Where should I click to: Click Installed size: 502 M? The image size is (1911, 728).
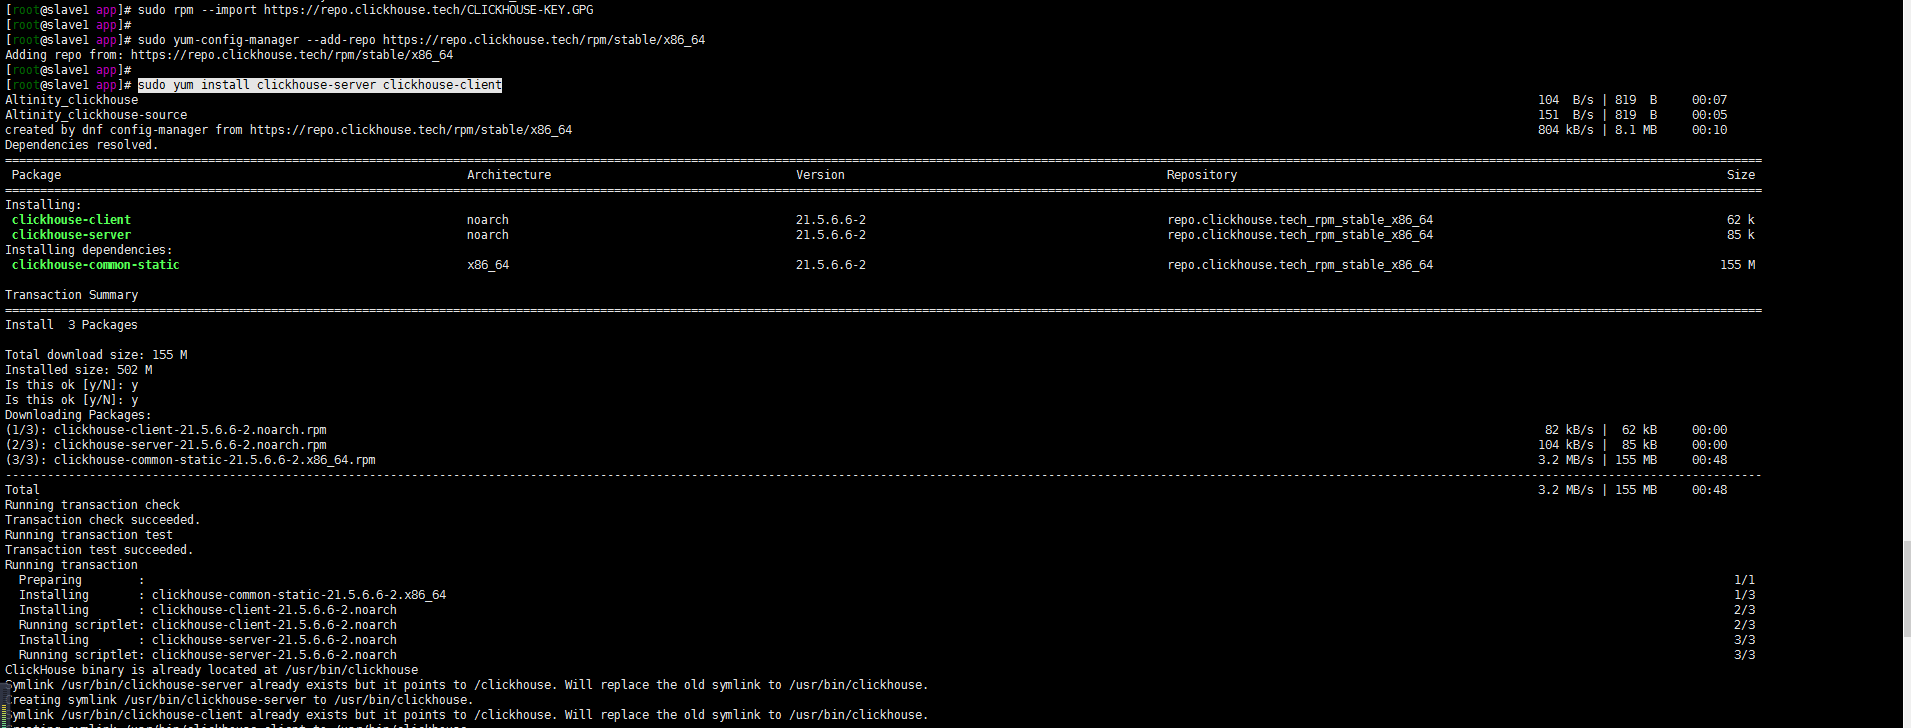pos(79,370)
